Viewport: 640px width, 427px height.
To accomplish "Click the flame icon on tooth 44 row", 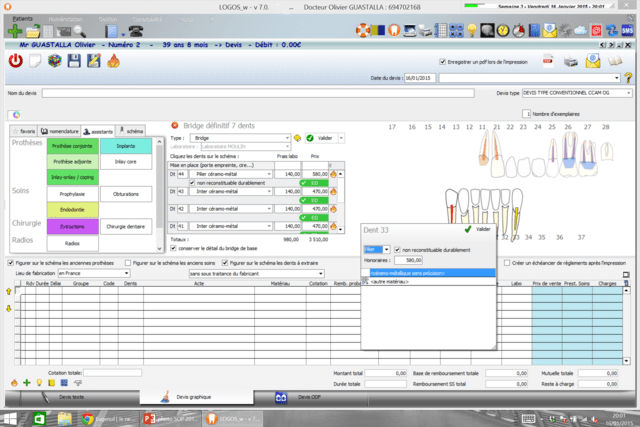I will coord(332,174).
